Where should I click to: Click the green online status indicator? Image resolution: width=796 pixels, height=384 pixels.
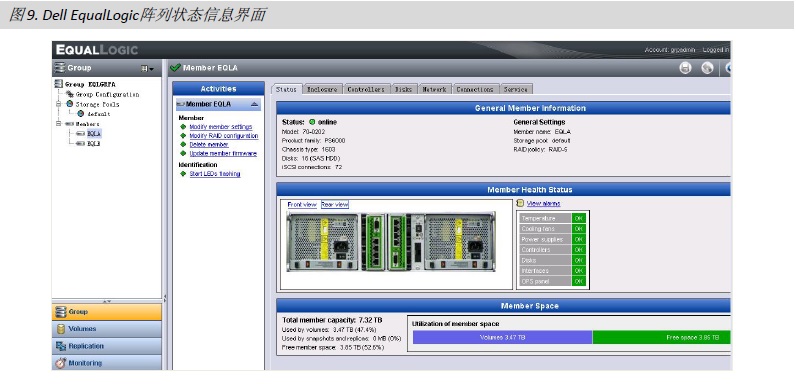[x=312, y=122]
